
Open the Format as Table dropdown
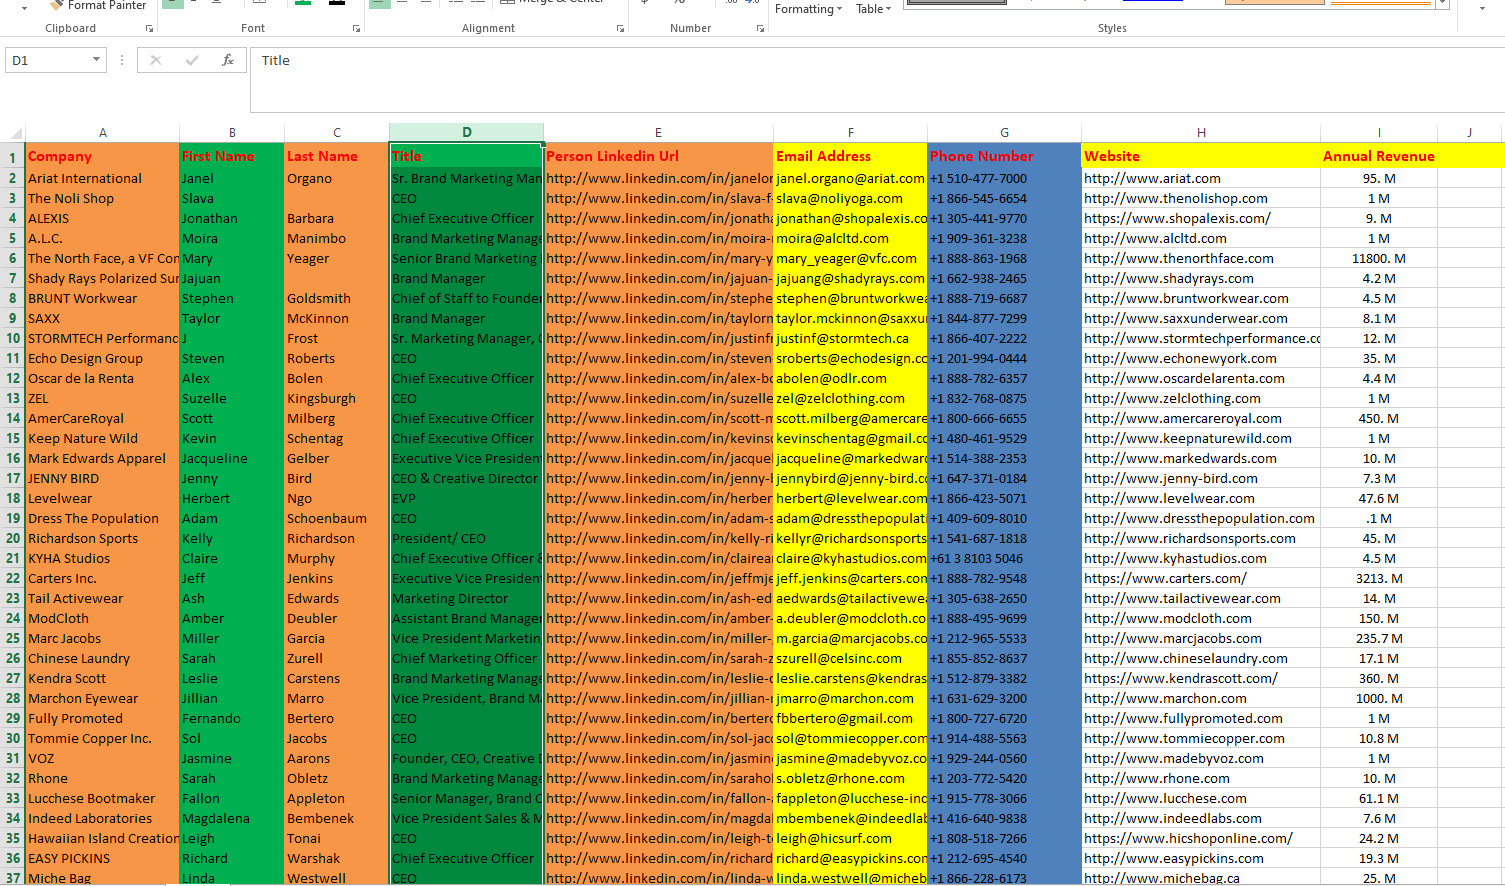click(x=873, y=9)
